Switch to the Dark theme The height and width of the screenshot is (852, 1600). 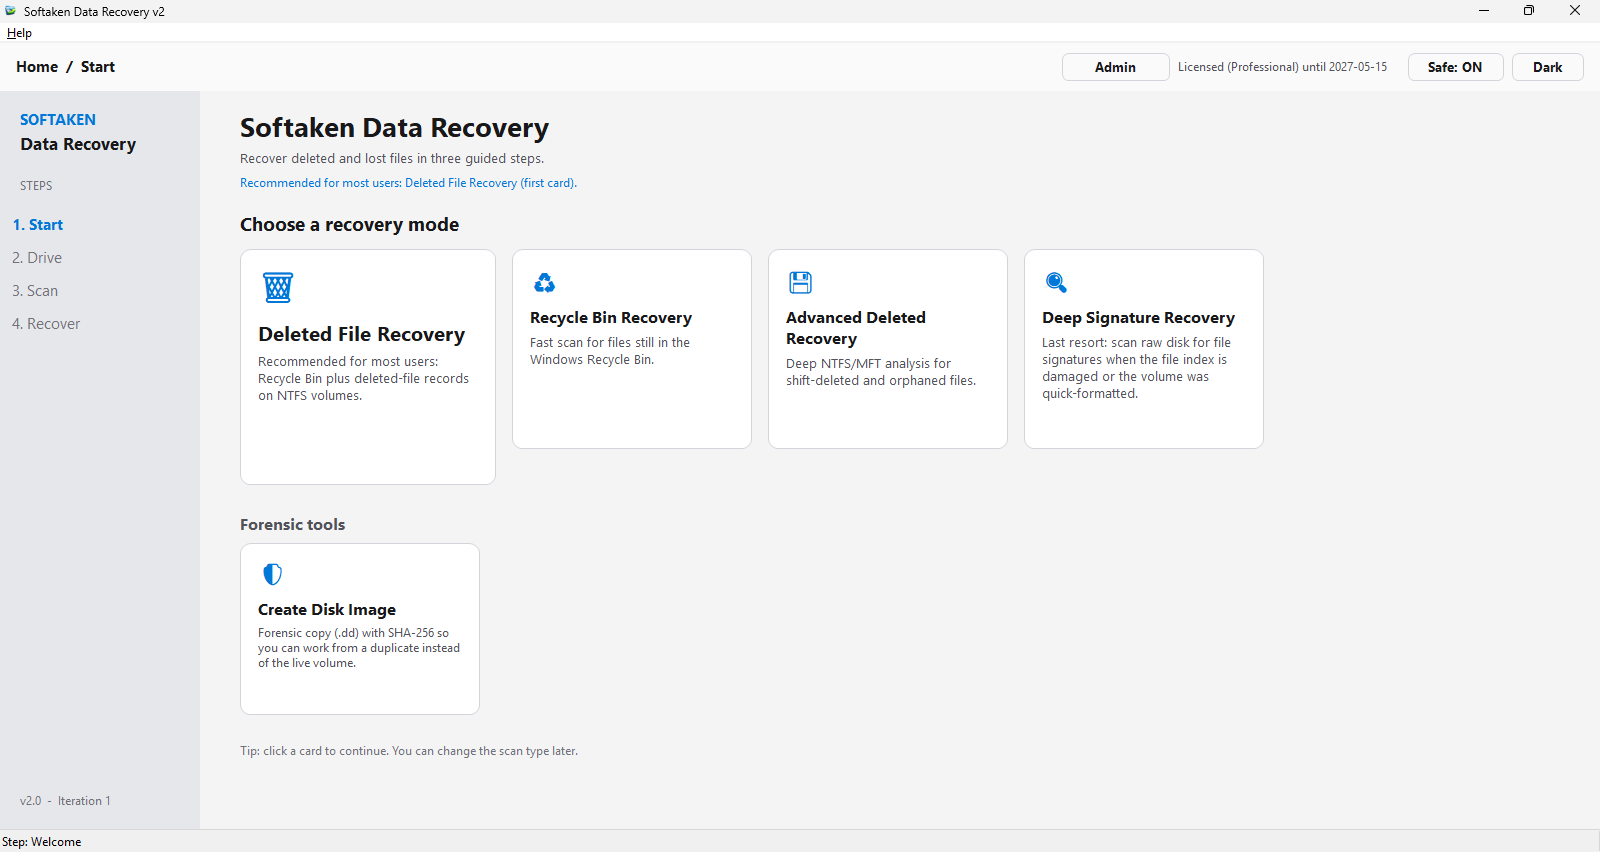click(x=1547, y=67)
